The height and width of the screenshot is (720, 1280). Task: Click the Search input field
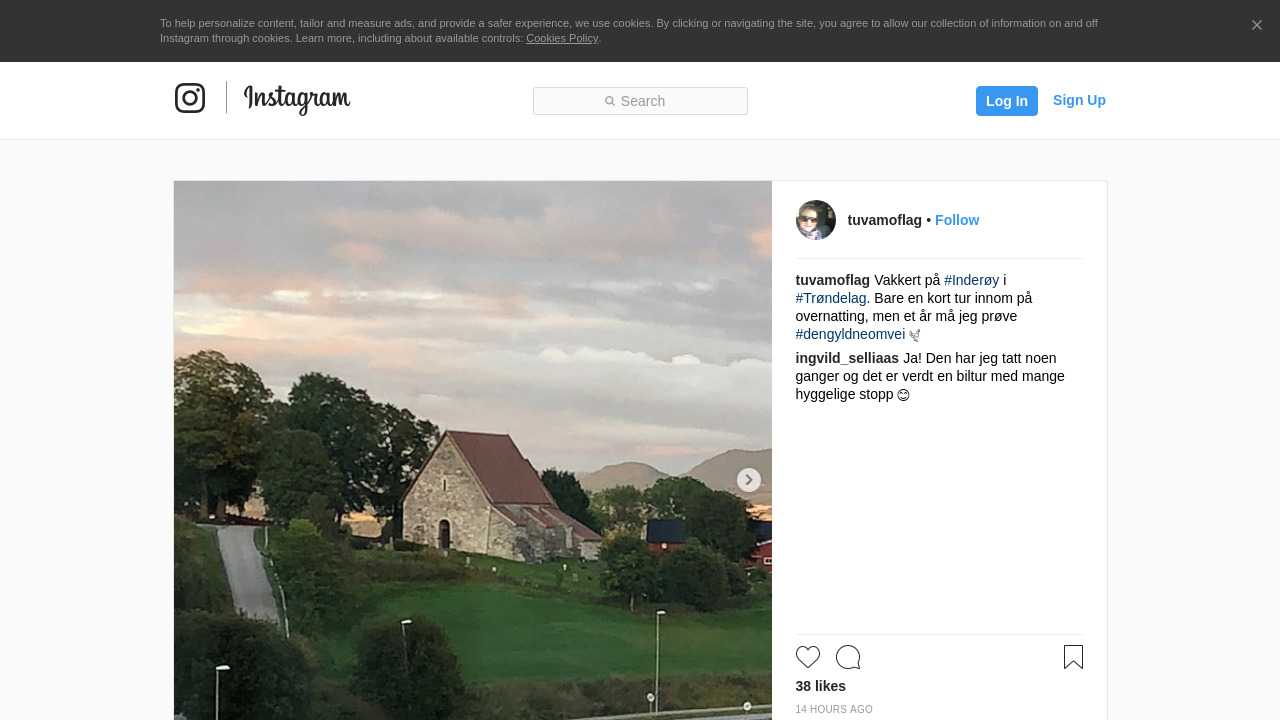[x=640, y=101]
